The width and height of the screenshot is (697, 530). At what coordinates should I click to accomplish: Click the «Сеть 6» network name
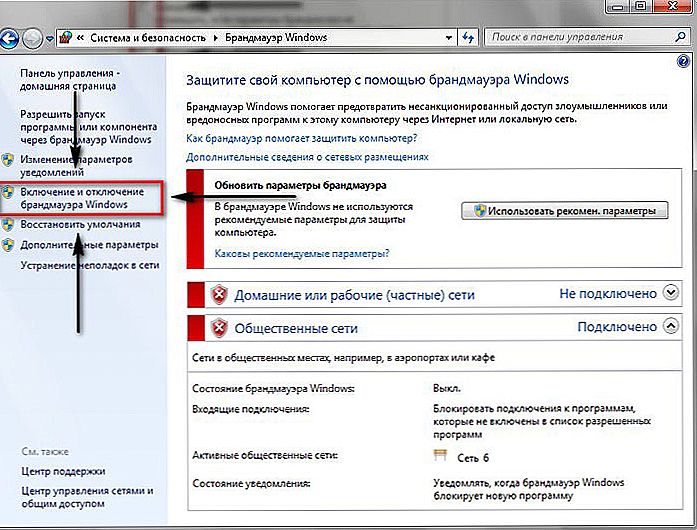473,458
